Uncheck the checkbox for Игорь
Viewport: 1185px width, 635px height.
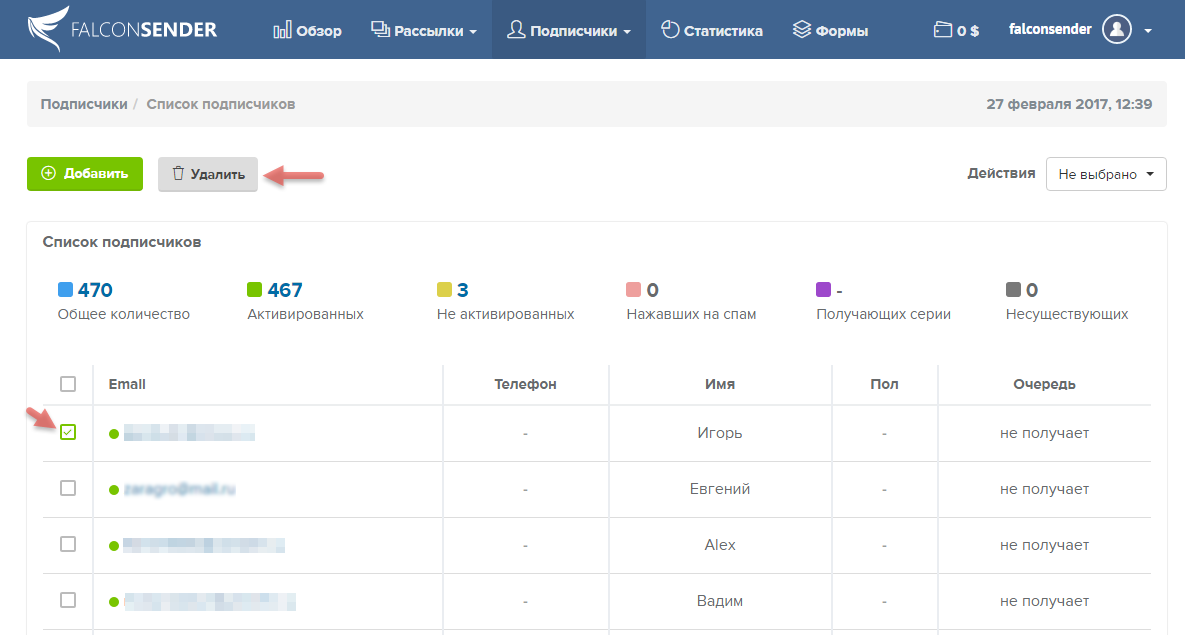tap(68, 432)
